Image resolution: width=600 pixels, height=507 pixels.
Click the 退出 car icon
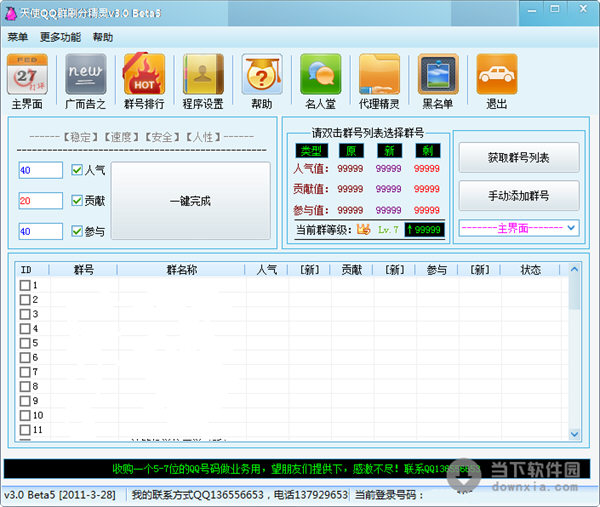pos(497,74)
